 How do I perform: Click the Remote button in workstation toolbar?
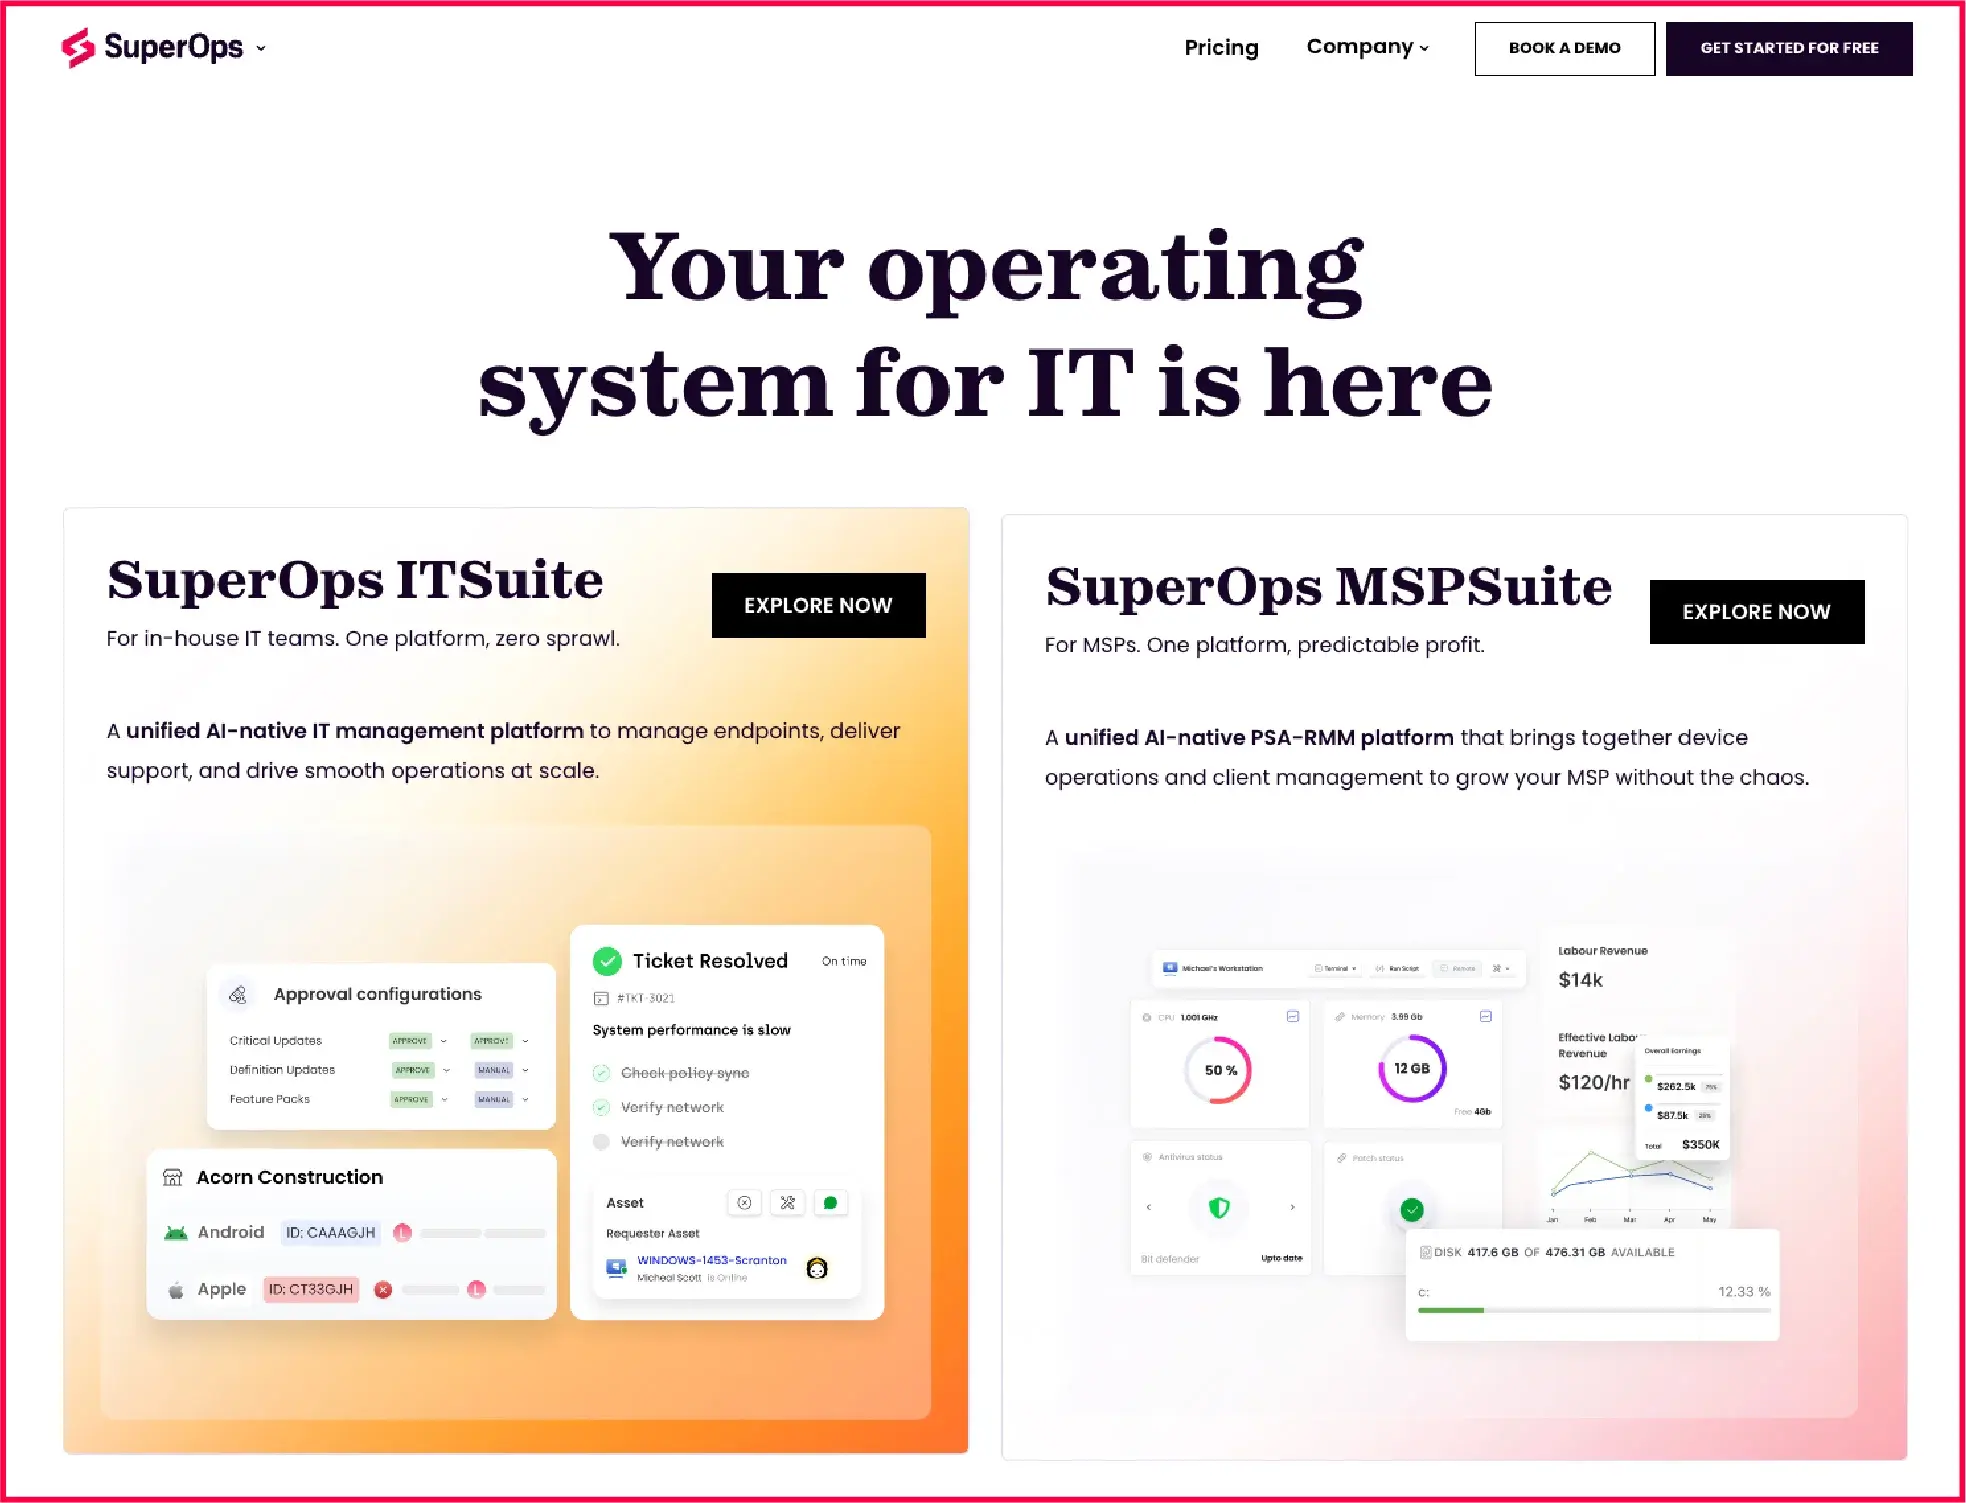[1458, 968]
